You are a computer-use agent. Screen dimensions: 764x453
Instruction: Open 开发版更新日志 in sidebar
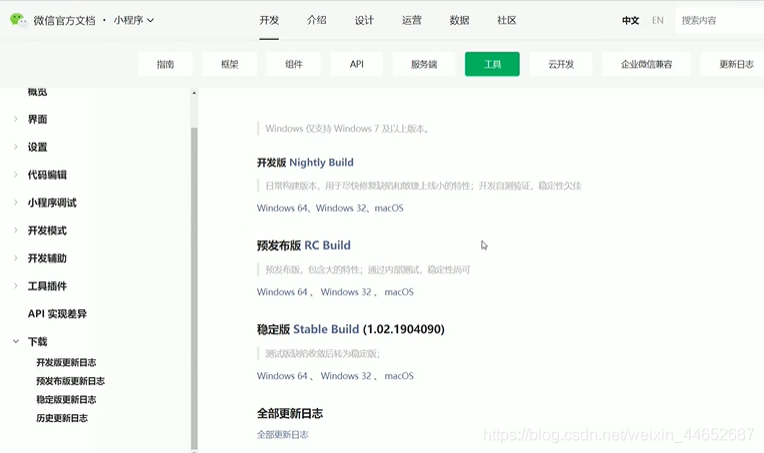(66, 362)
